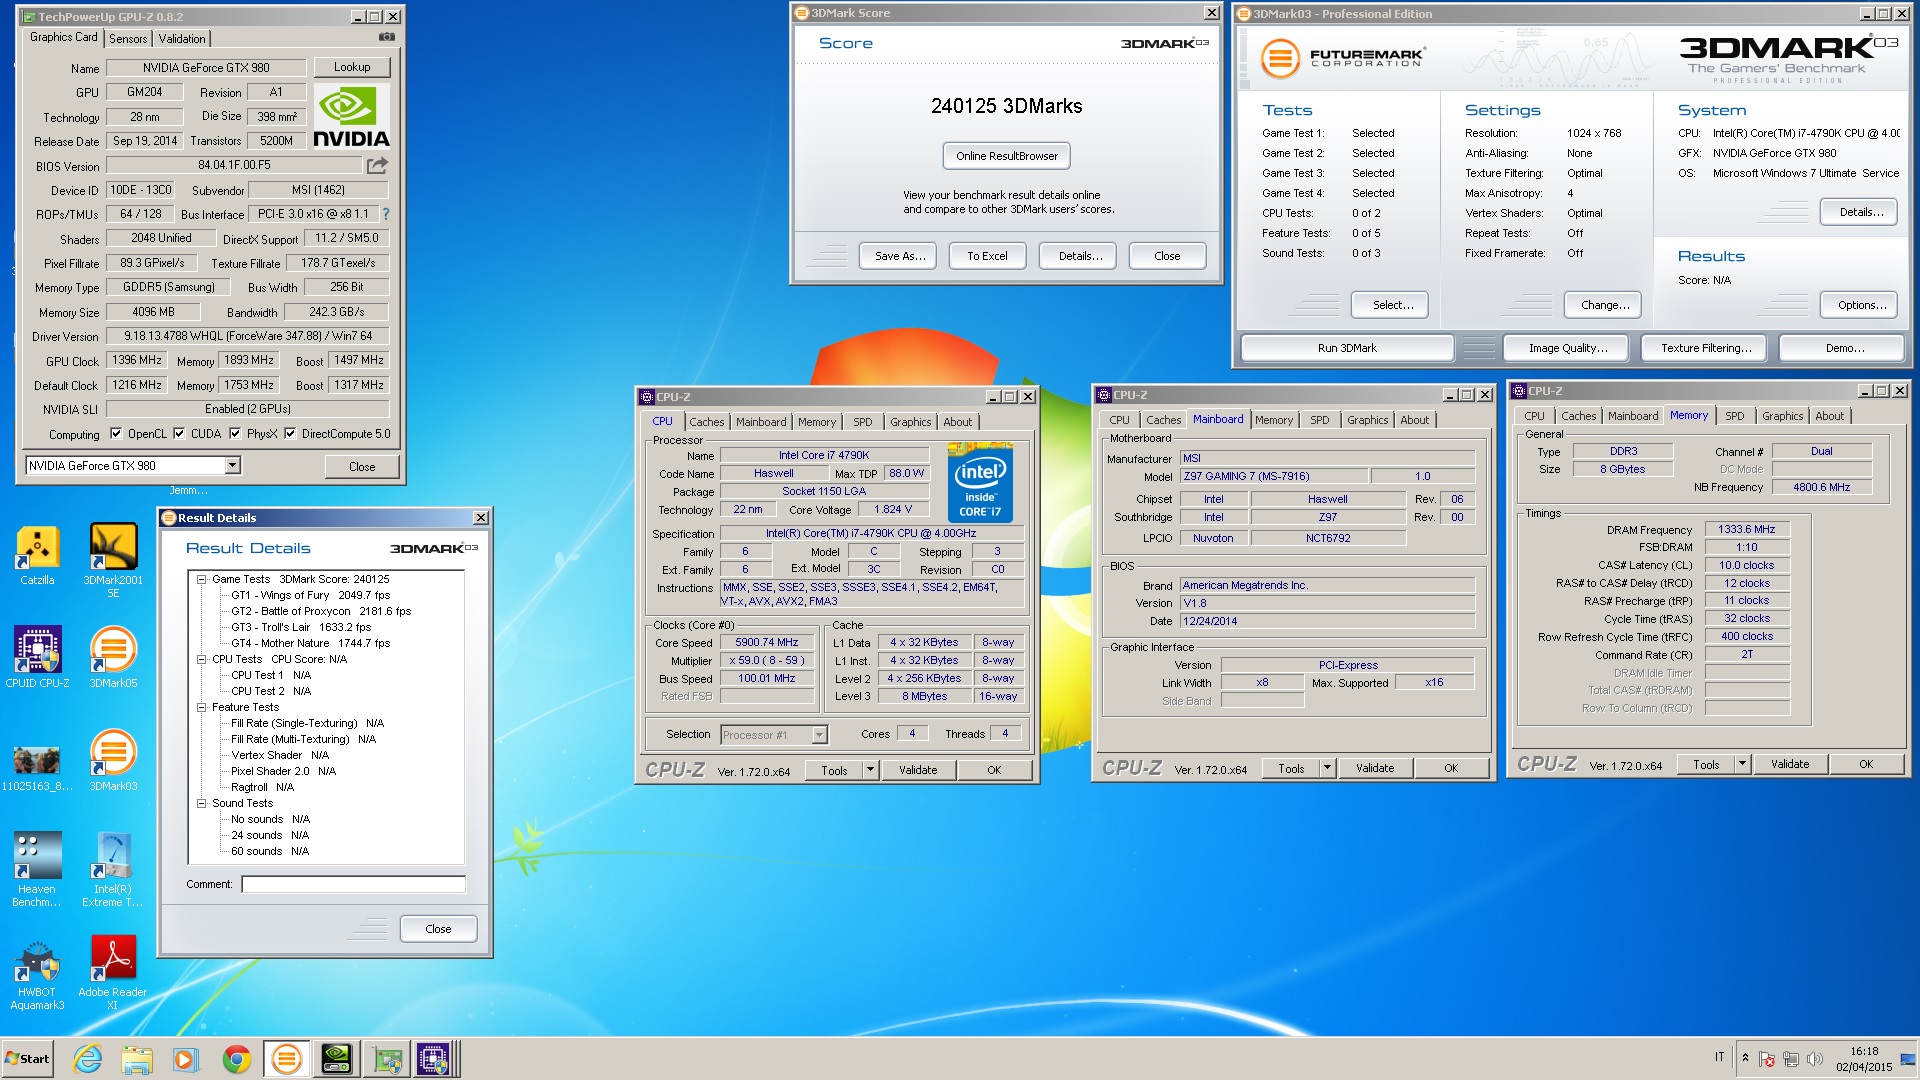The height and width of the screenshot is (1080, 1920).
Task: Open SPD tab in CPU-Z Mainboard window
Action: (x=1319, y=420)
